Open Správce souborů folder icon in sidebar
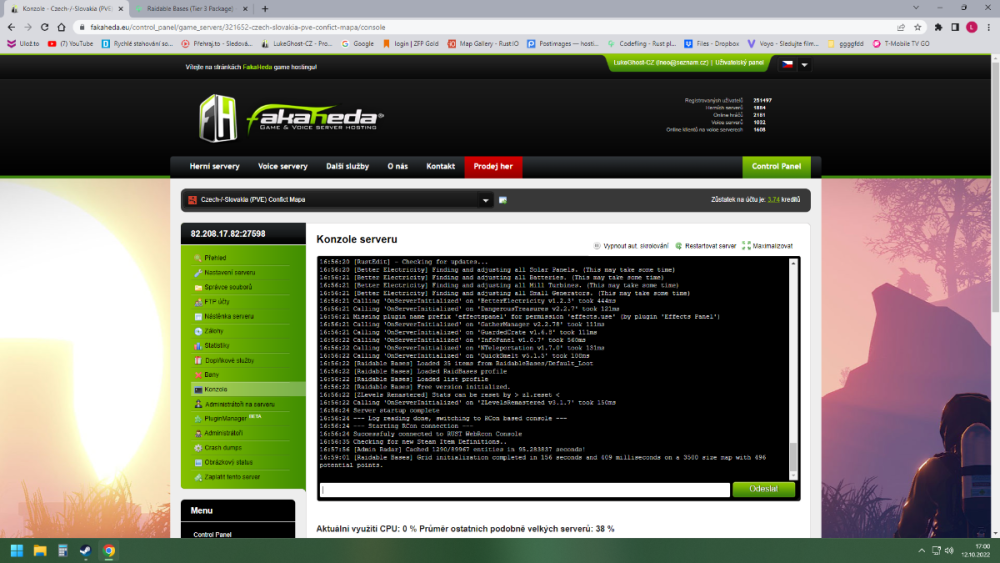 tap(198, 287)
